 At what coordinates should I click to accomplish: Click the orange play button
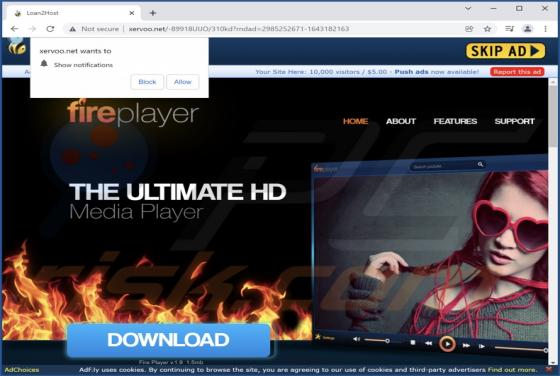pyautogui.click(x=447, y=344)
